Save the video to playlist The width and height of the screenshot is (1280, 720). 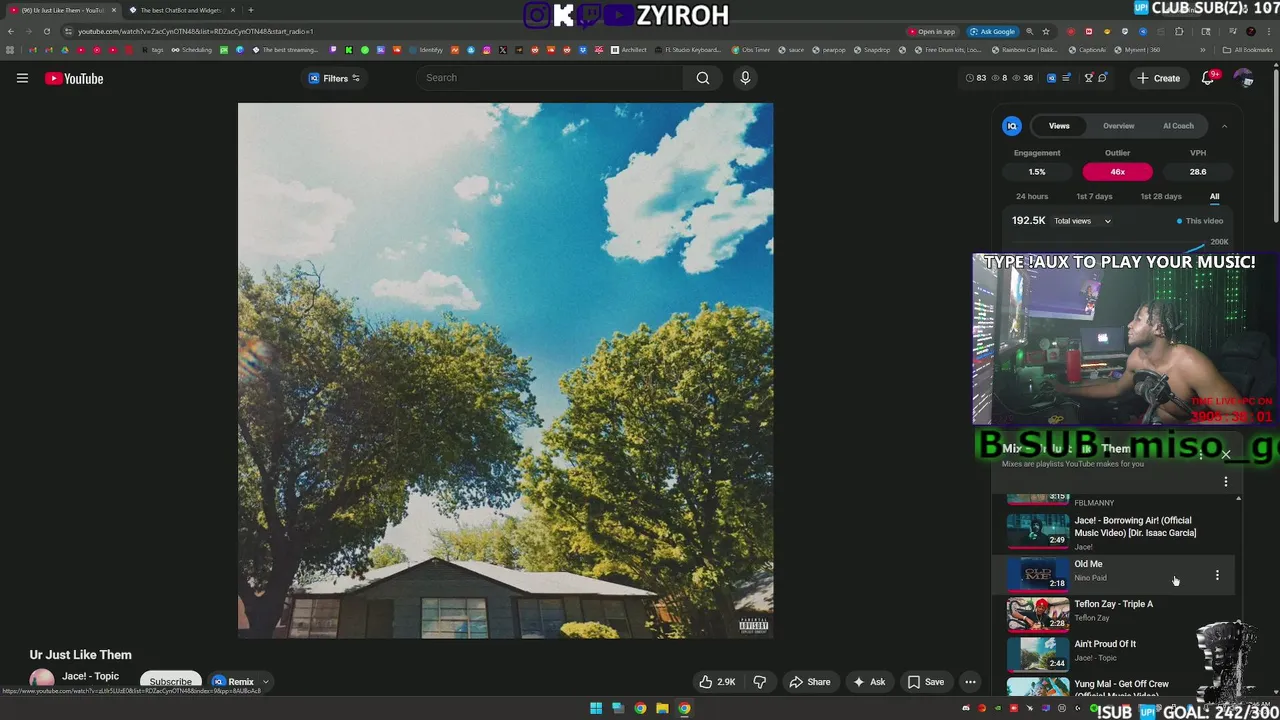[x=925, y=682]
